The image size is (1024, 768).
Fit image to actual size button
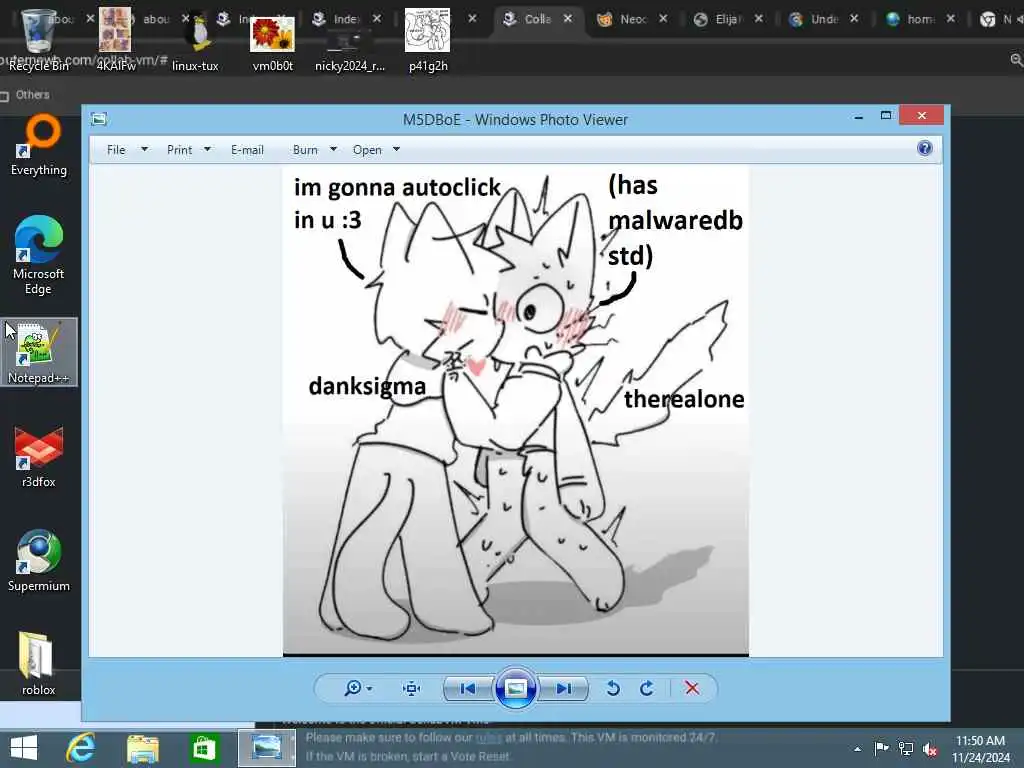point(411,688)
